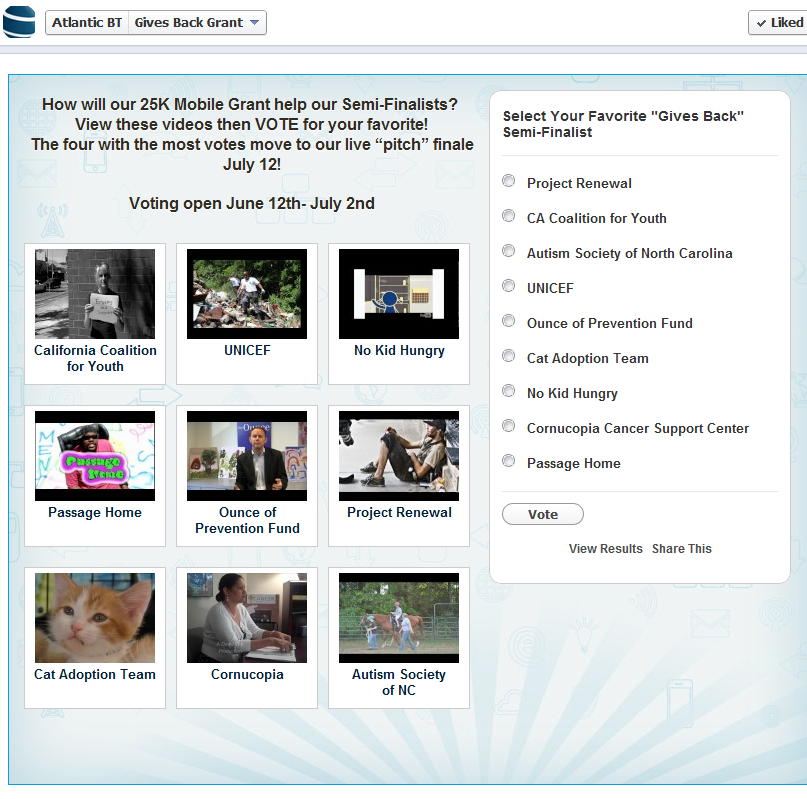This screenshot has height=799, width=807.
Task: Click the California Coalition for Youth caption
Action: pyautogui.click(x=95, y=358)
